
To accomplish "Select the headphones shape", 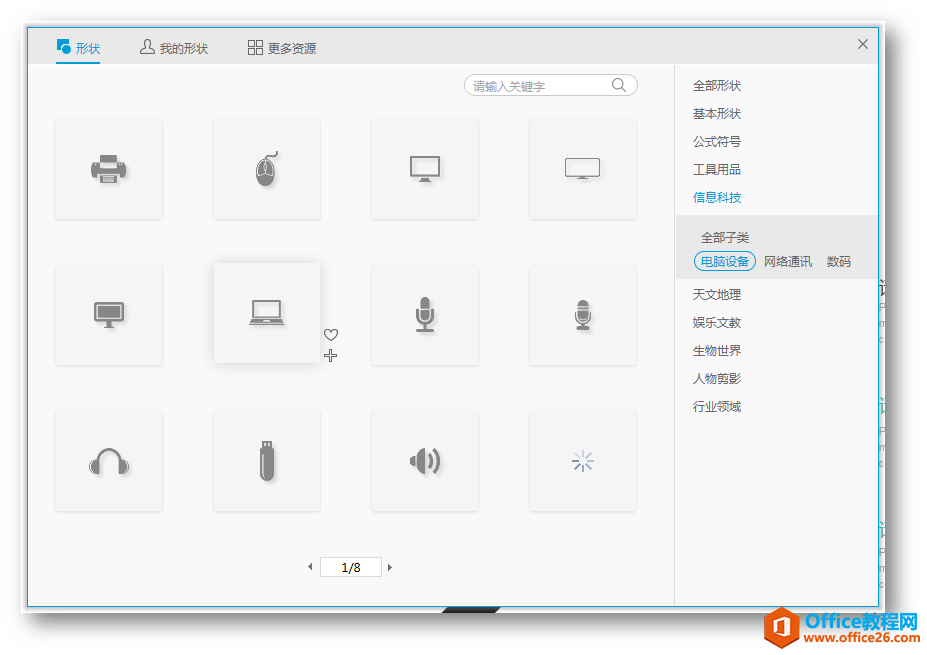I will [108, 460].
